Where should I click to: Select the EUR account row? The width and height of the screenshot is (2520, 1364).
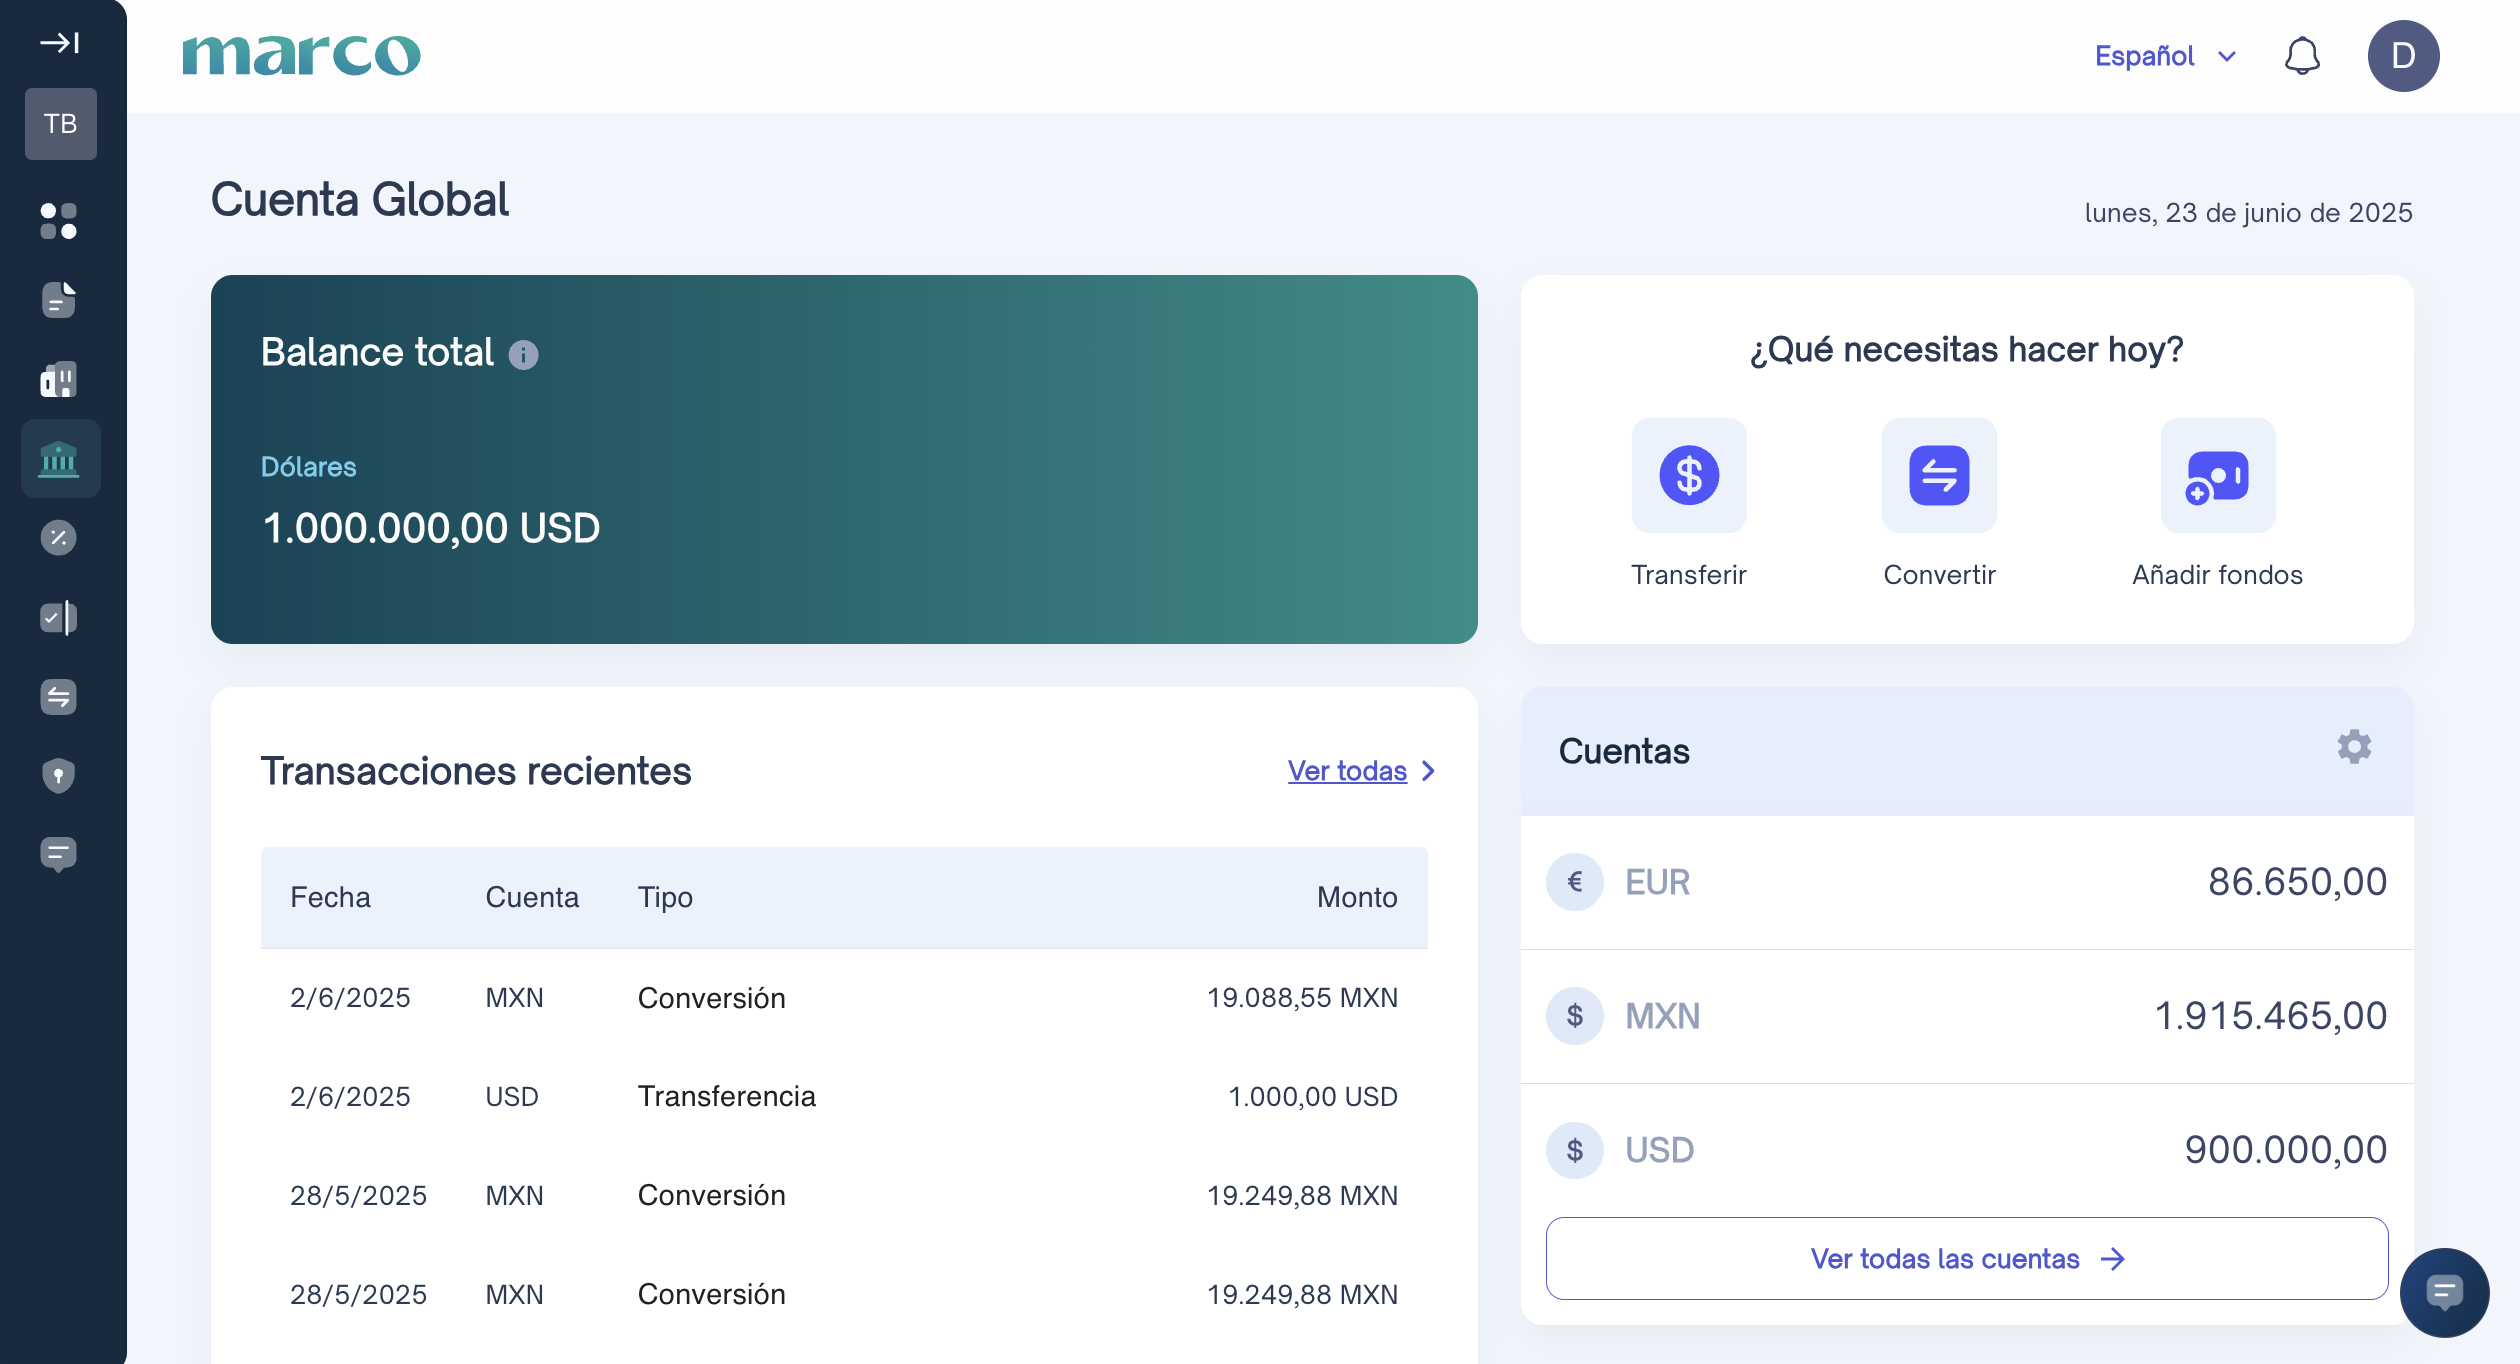[x=1966, y=882]
